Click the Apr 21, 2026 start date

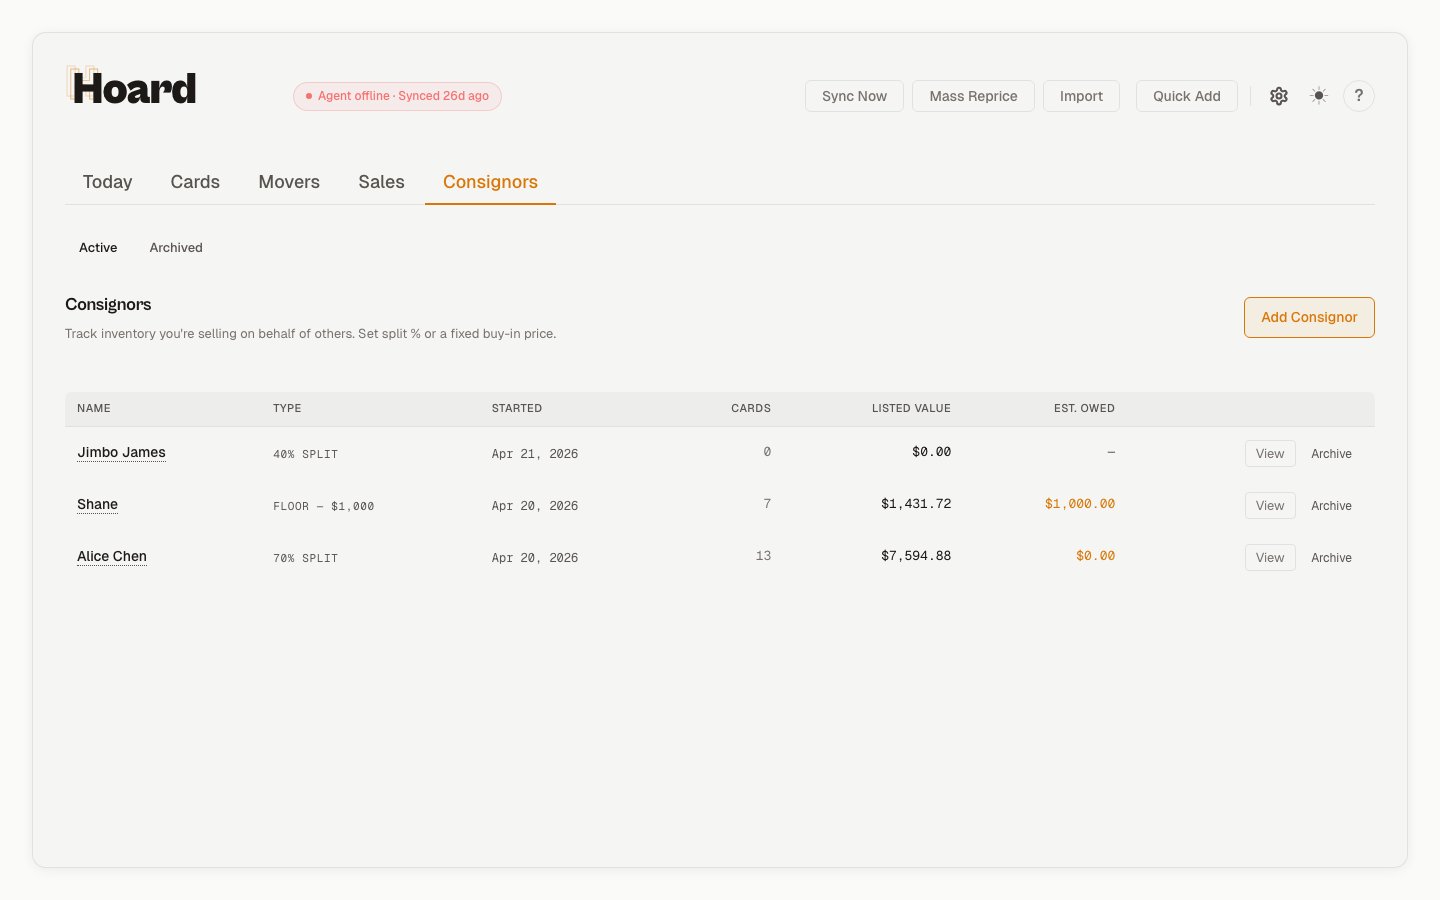pyautogui.click(x=535, y=454)
